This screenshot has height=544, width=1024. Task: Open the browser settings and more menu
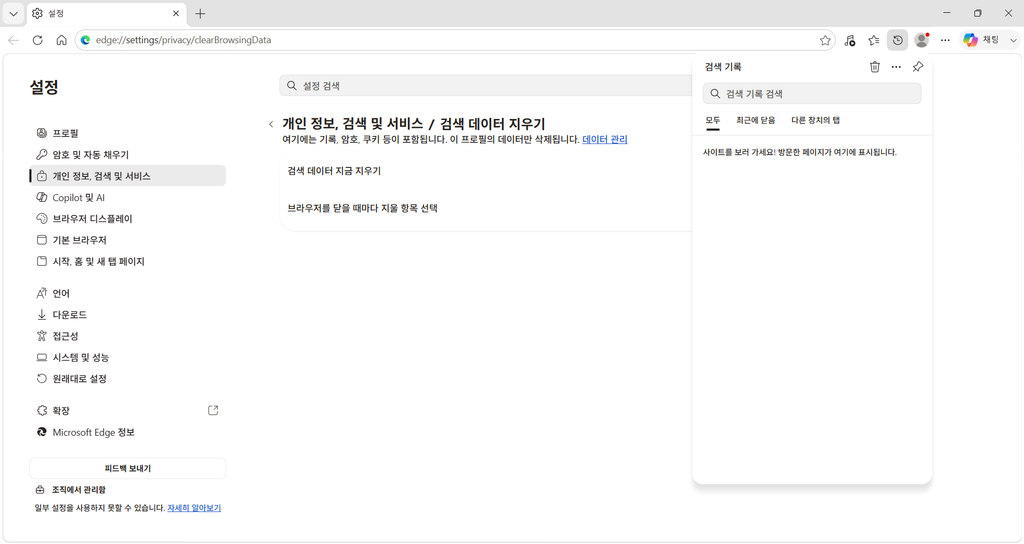945,40
